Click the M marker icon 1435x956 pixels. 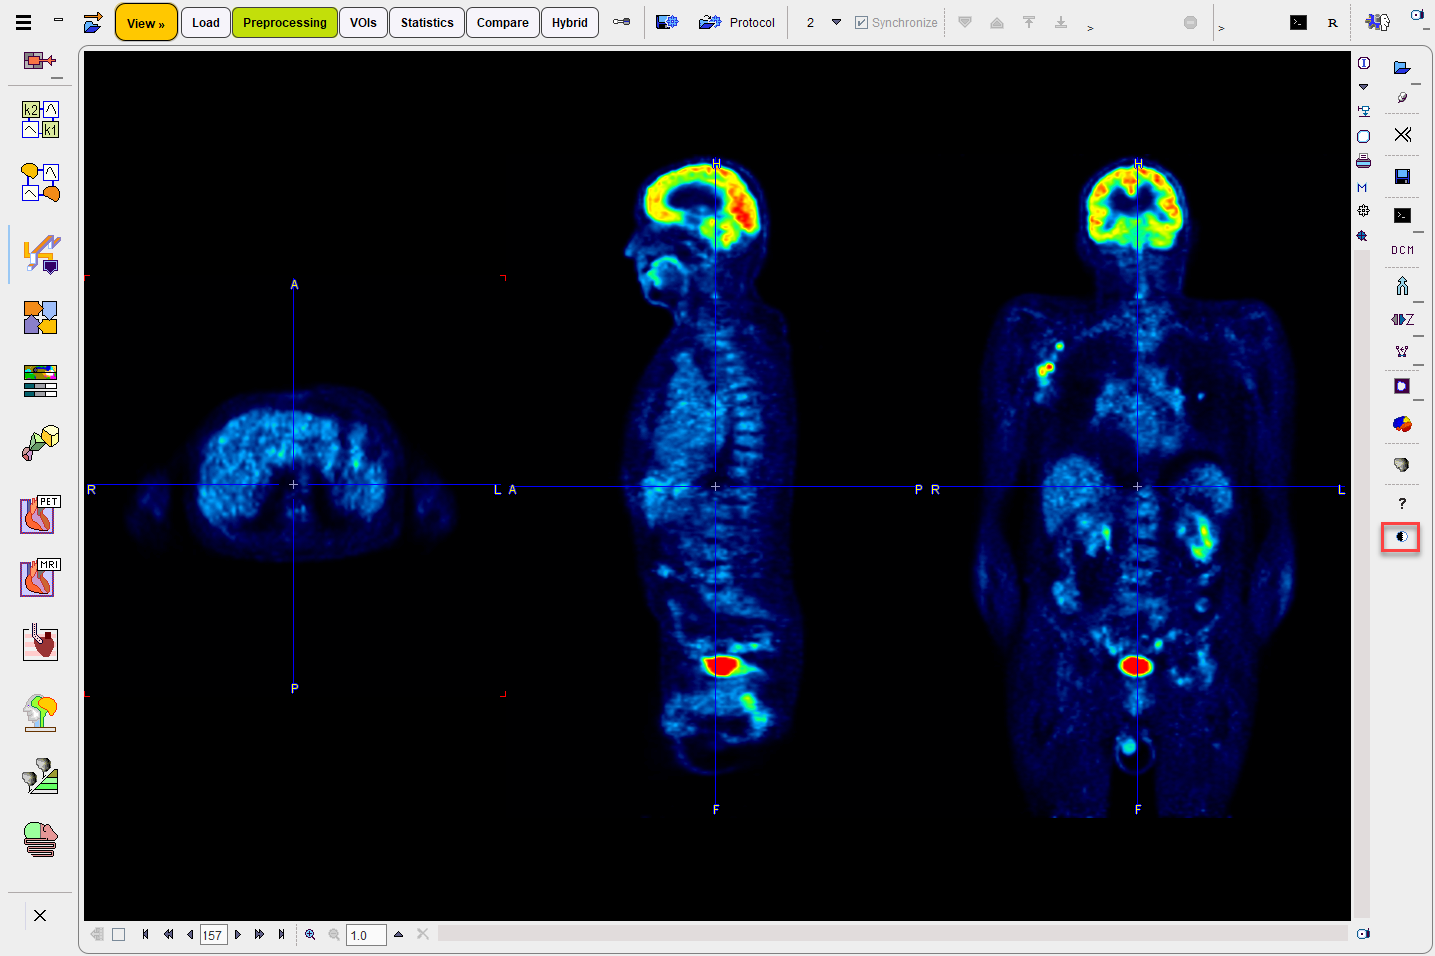pos(1363,187)
